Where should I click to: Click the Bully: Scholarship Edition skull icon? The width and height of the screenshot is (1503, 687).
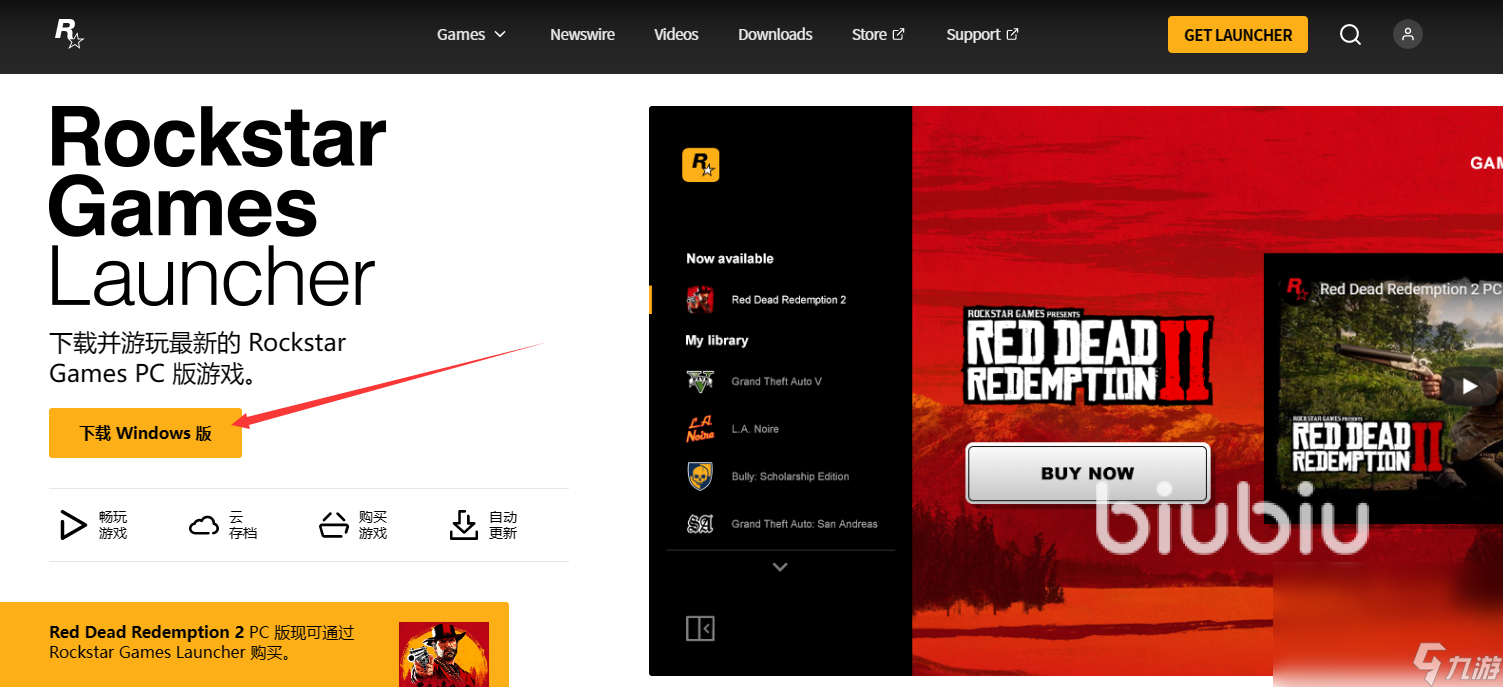pyautogui.click(x=700, y=476)
